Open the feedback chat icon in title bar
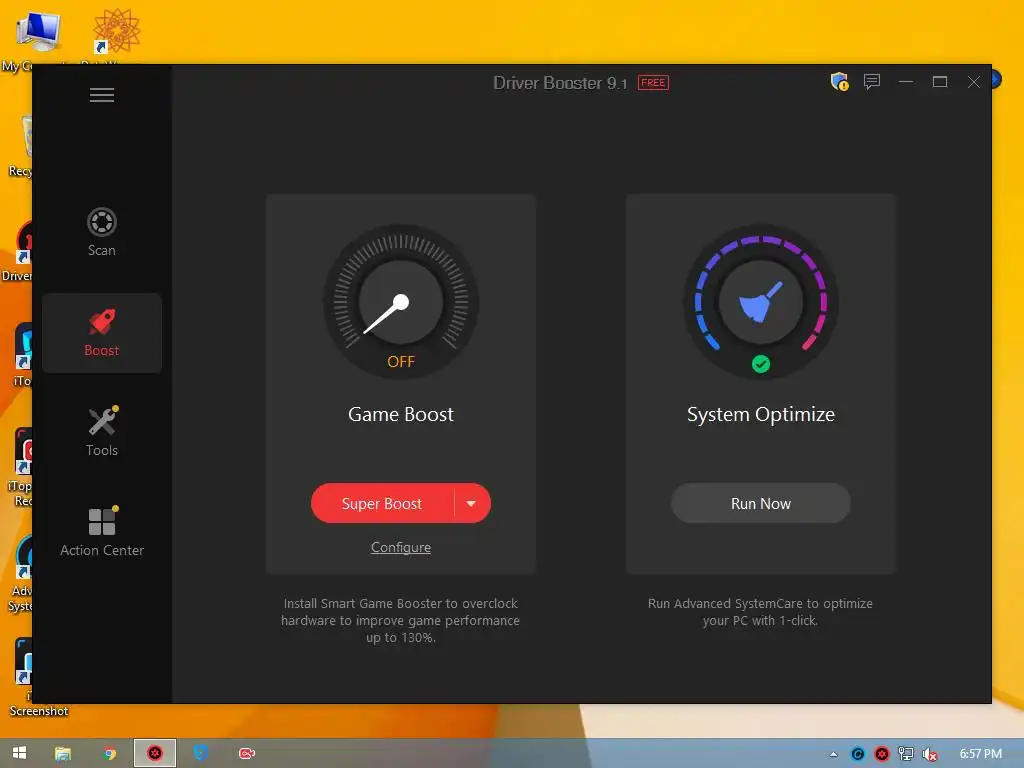This screenshot has width=1024, height=768. click(x=872, y=82)
